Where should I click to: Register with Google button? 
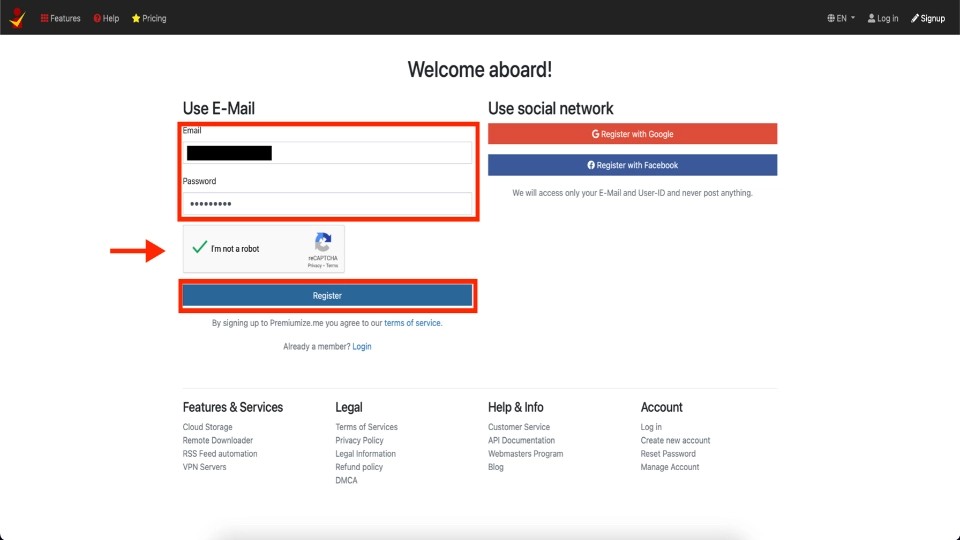632,133
